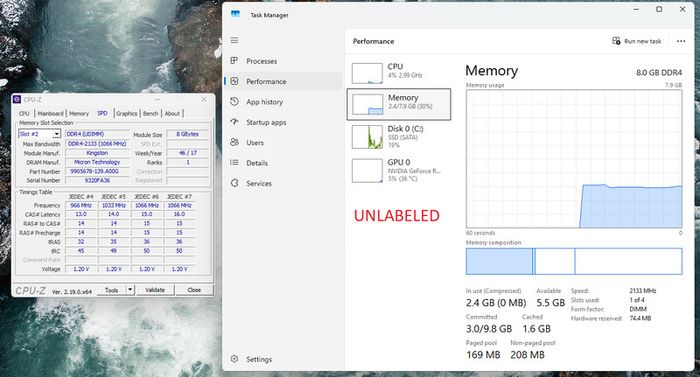The width and height of the screenshot is (700, 377).
Task: Open the Details page
Action: point(257,163)
